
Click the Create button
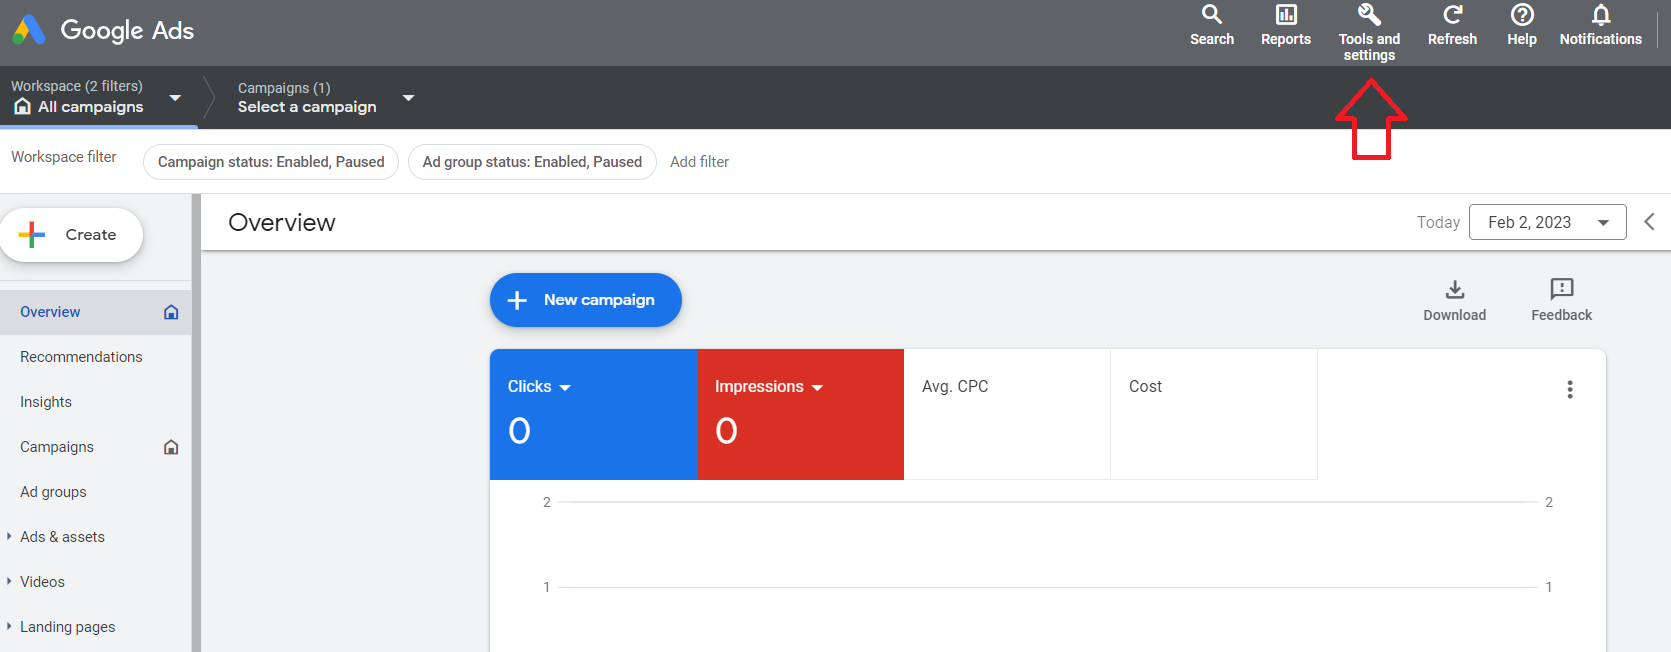click(x=71, y=235)
